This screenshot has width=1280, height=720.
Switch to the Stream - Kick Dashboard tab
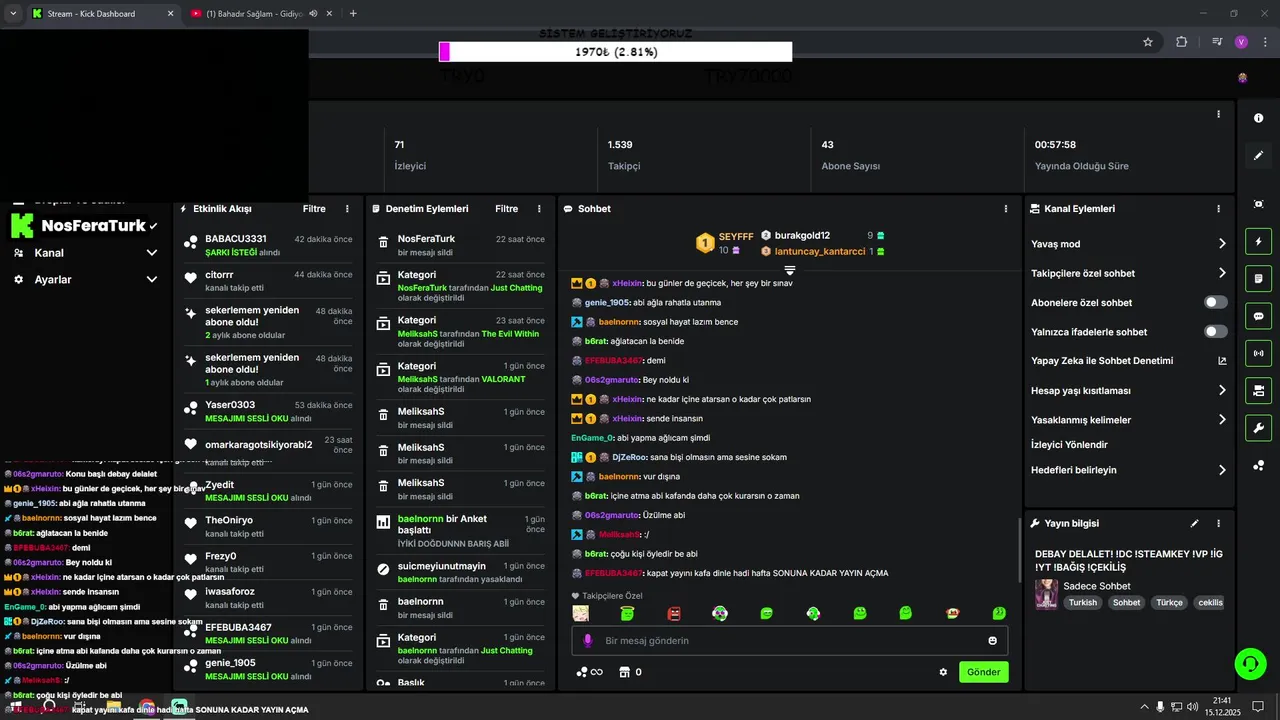click(x=101, y=14)
